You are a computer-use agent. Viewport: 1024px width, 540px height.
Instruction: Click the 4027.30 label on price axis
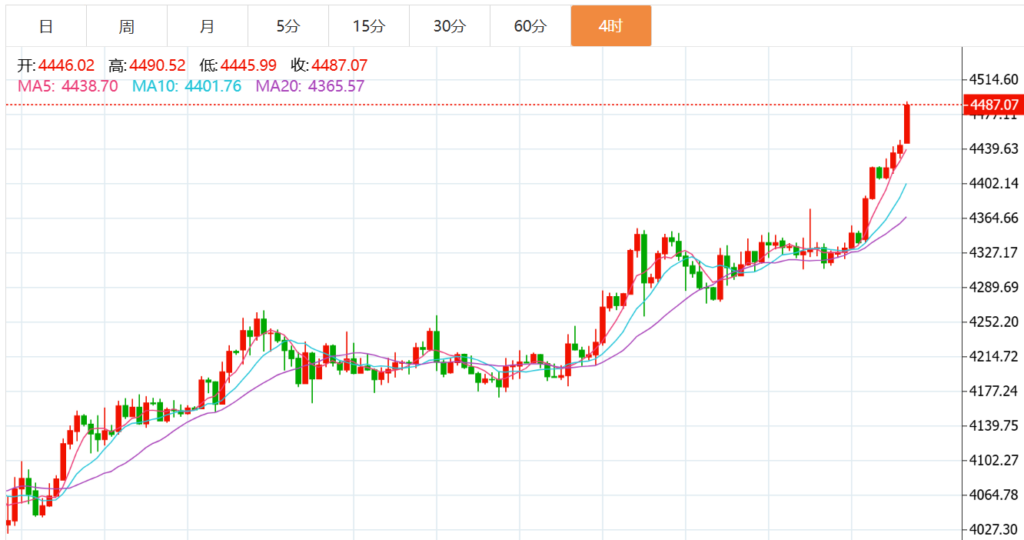pyautogui.click(x=992, y=529)
